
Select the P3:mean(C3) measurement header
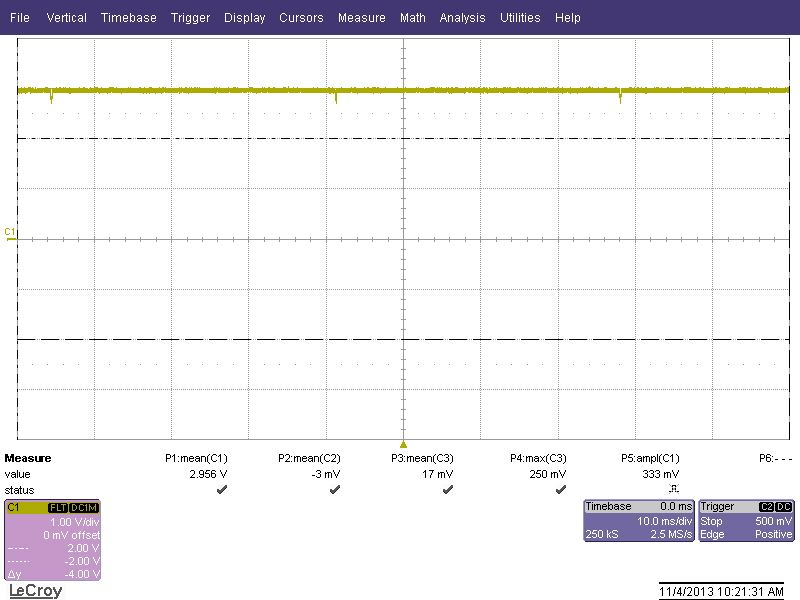pos(422,458)
